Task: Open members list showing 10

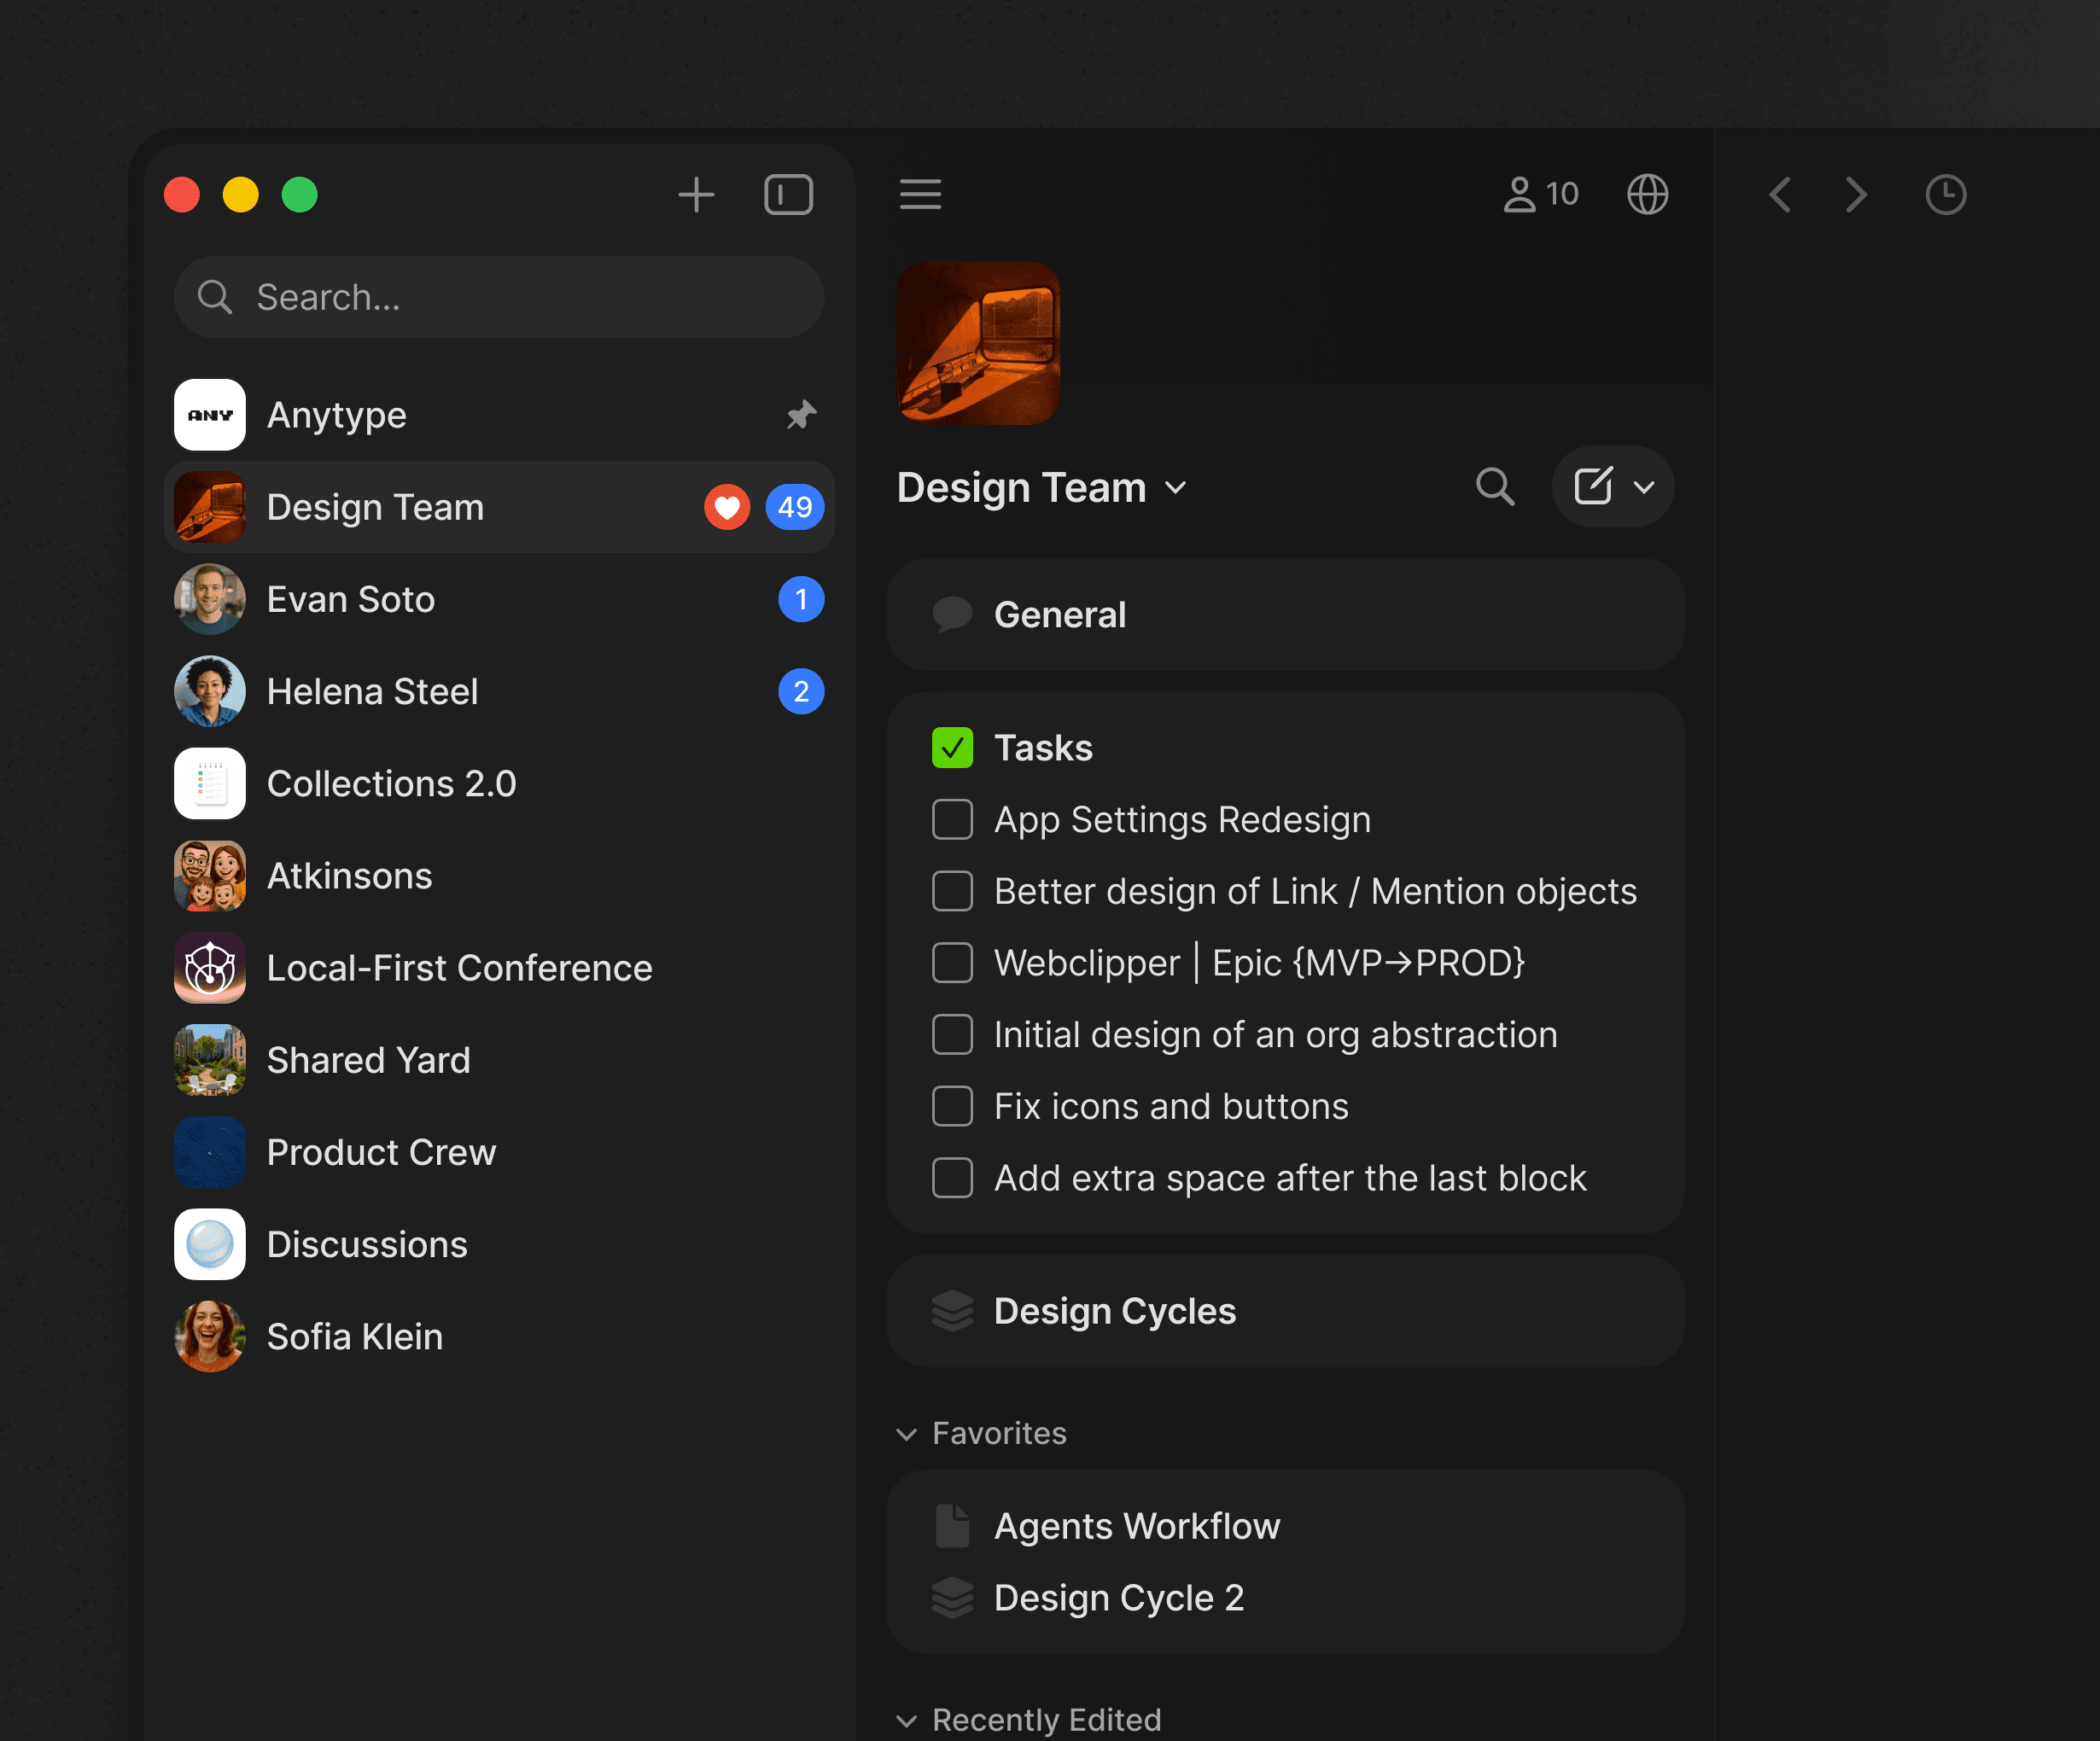Action: pos(1540,194)
